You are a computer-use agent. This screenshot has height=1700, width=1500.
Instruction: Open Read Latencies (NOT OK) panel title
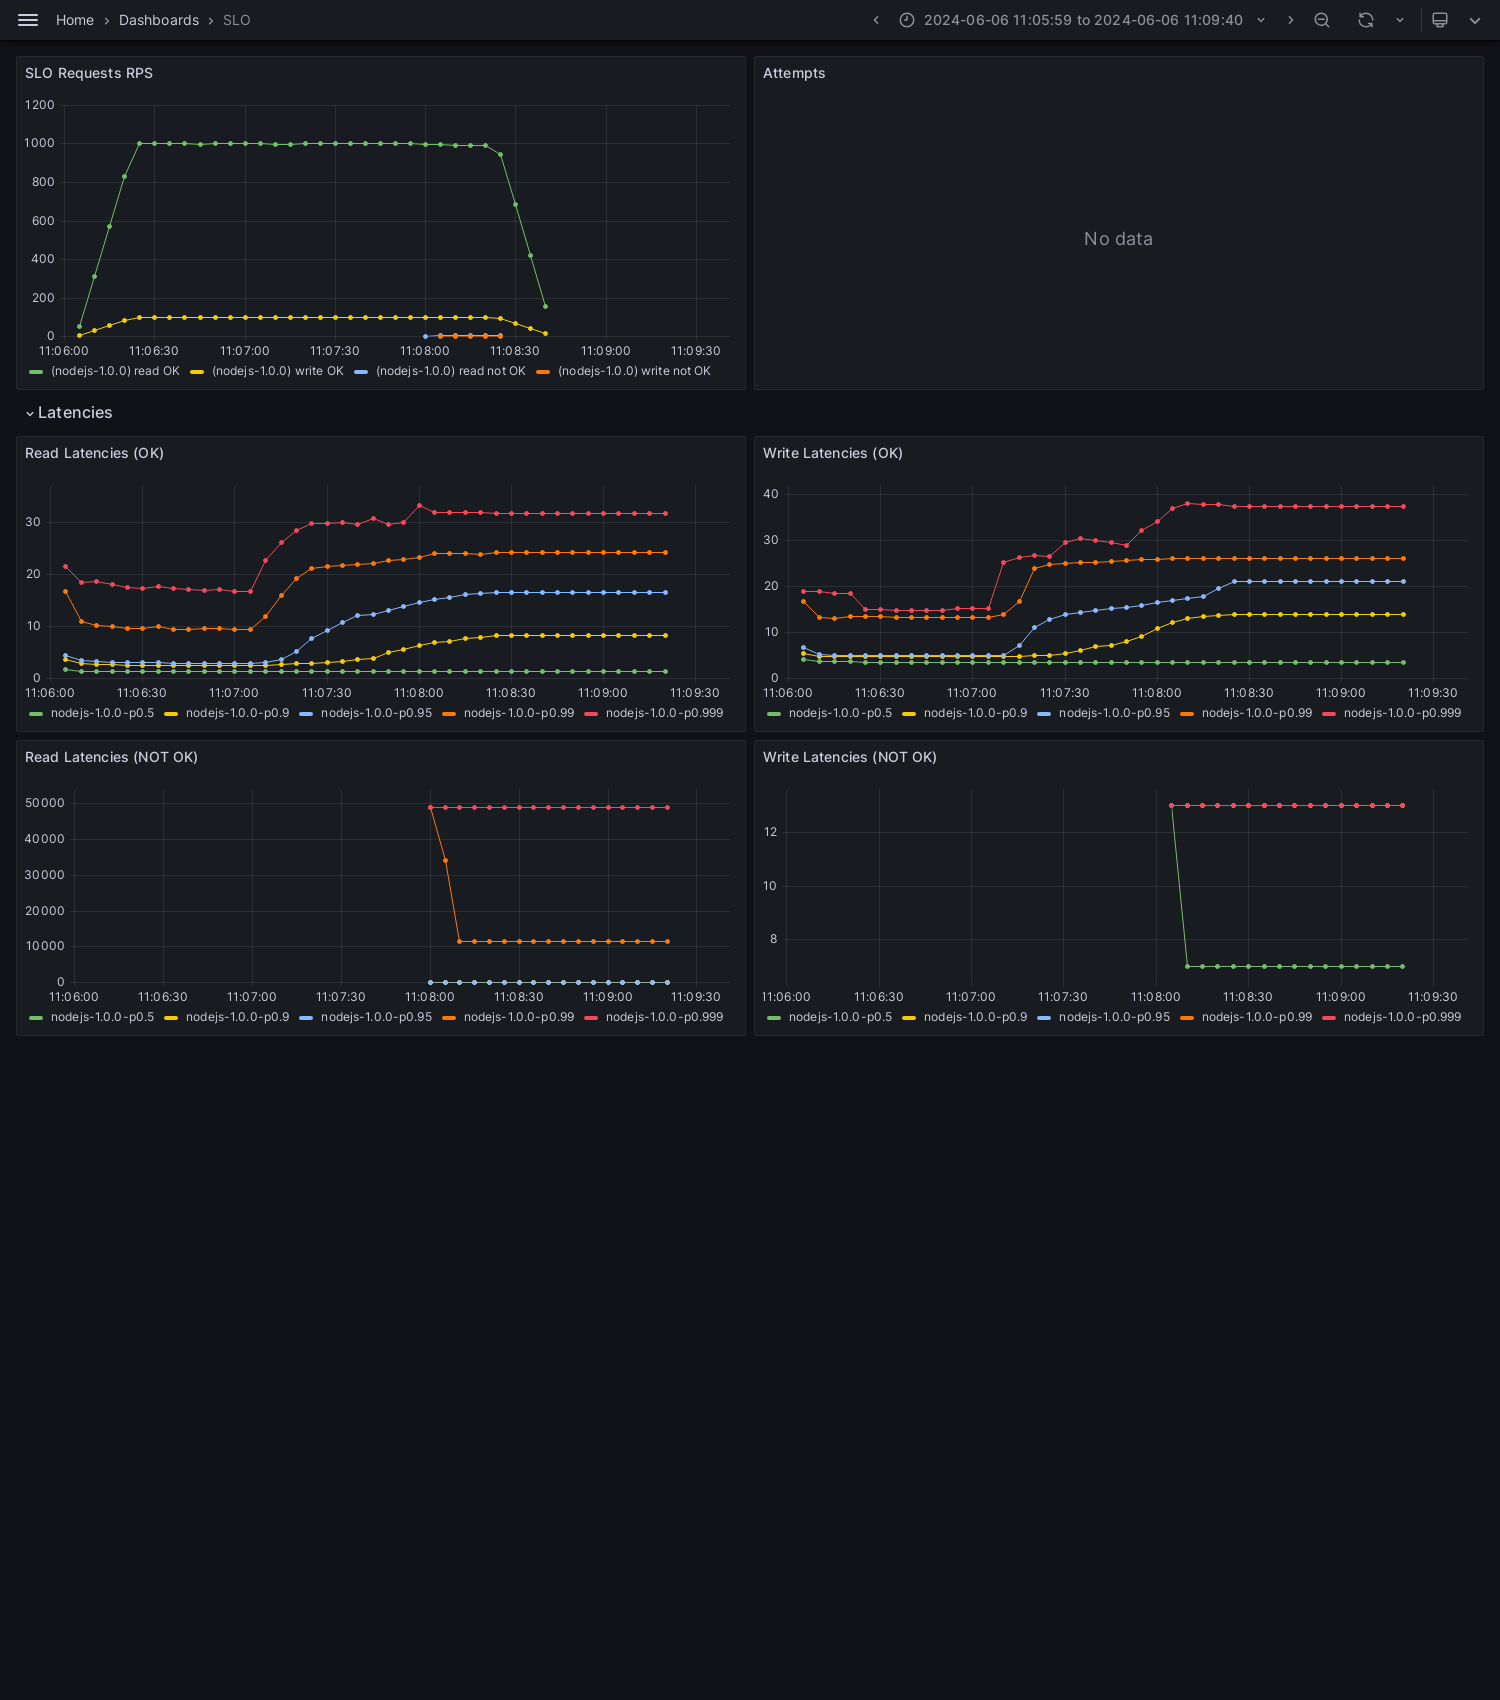(111, 757)
